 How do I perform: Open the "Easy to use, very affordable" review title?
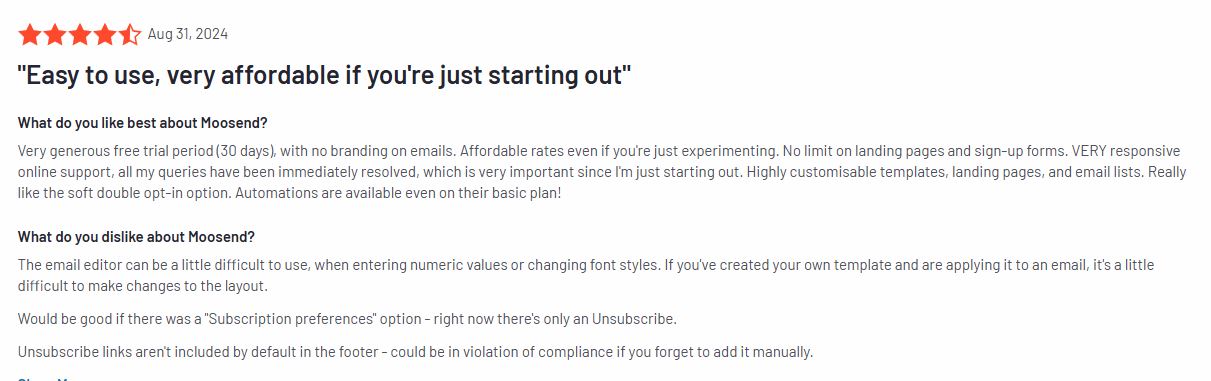click(325, 76)
